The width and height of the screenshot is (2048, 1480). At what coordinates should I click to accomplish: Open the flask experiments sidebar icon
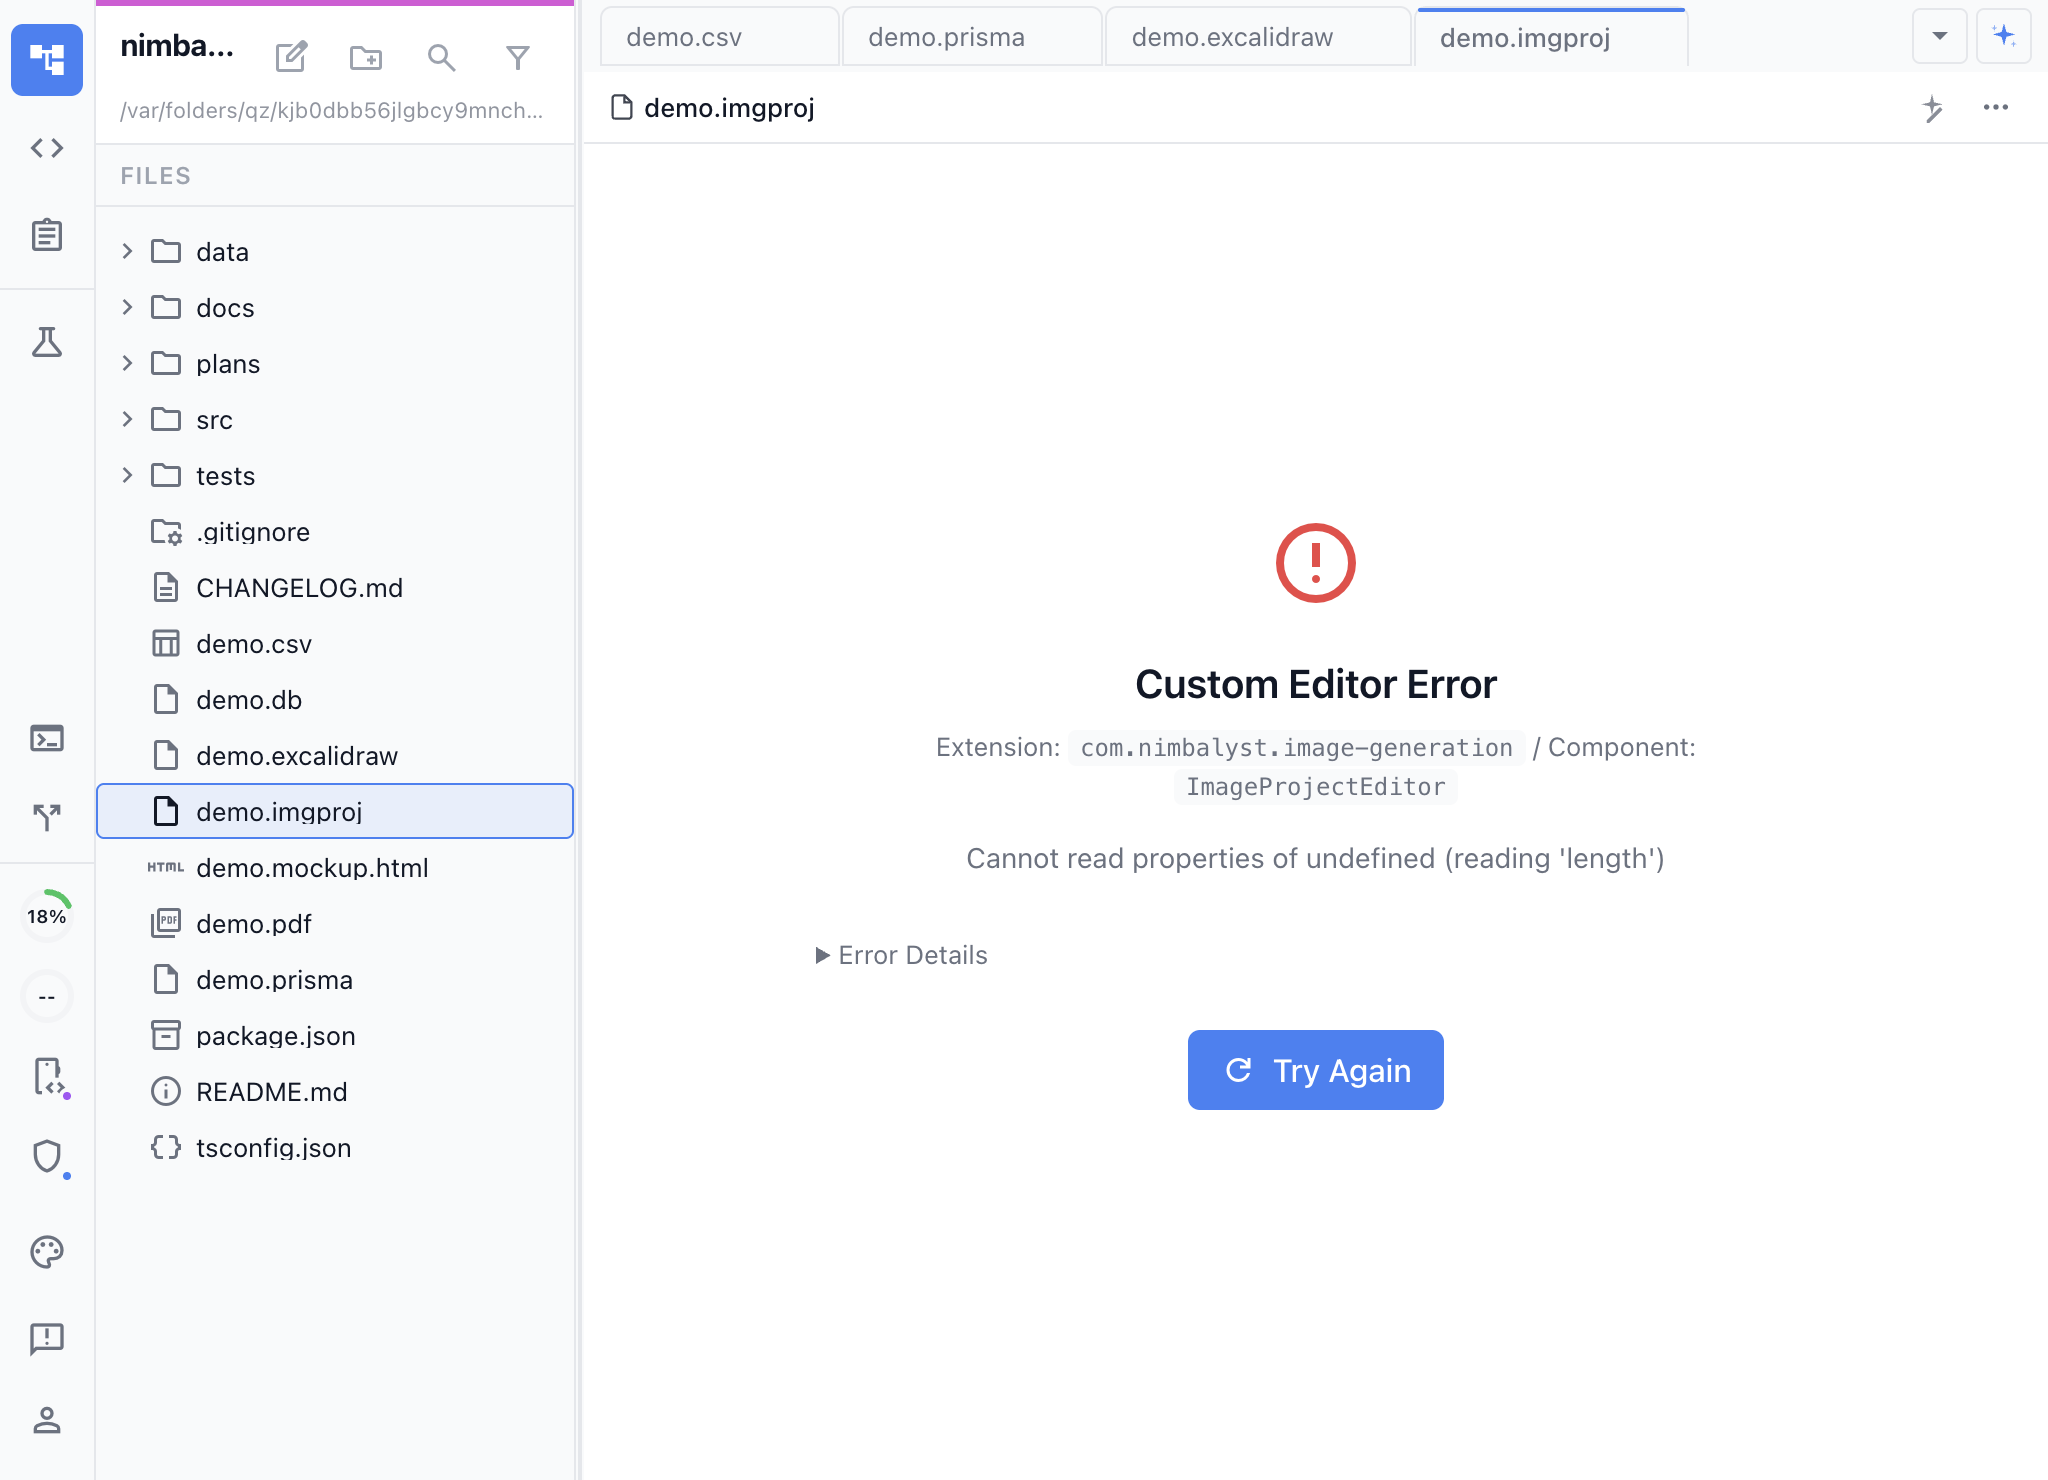click(47, 342)
